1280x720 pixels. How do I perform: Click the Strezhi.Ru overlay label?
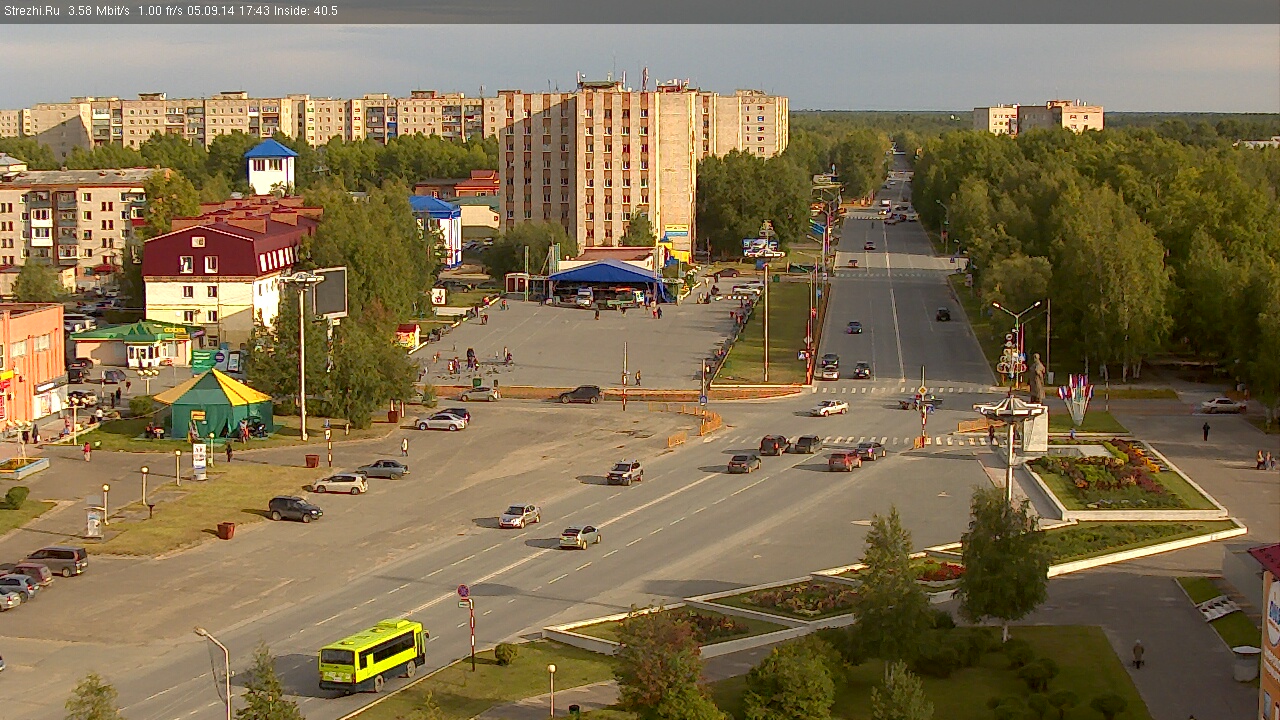point(31,11)
